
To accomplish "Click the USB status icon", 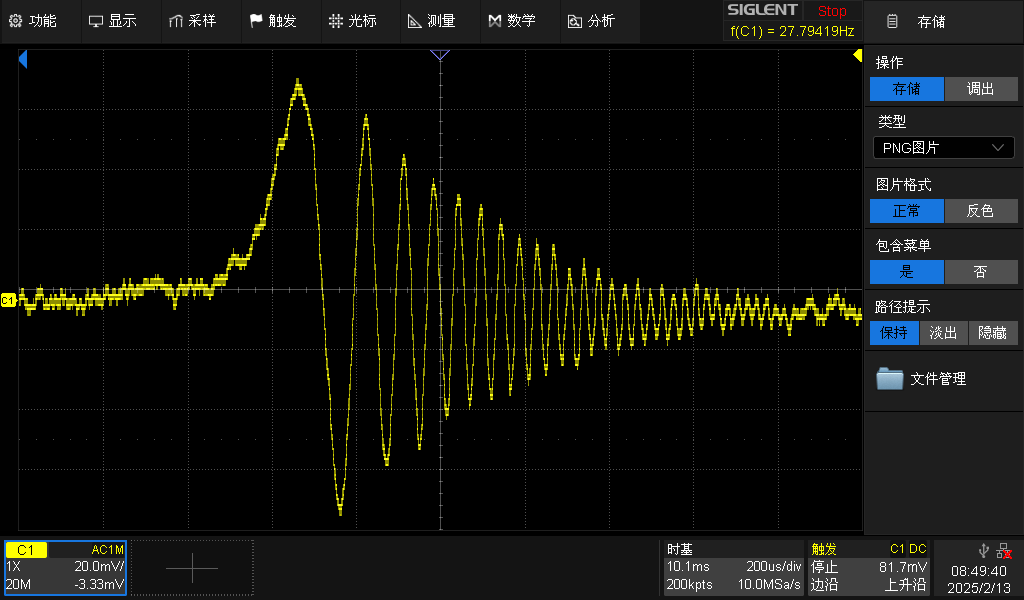I will tap(983, 550).
